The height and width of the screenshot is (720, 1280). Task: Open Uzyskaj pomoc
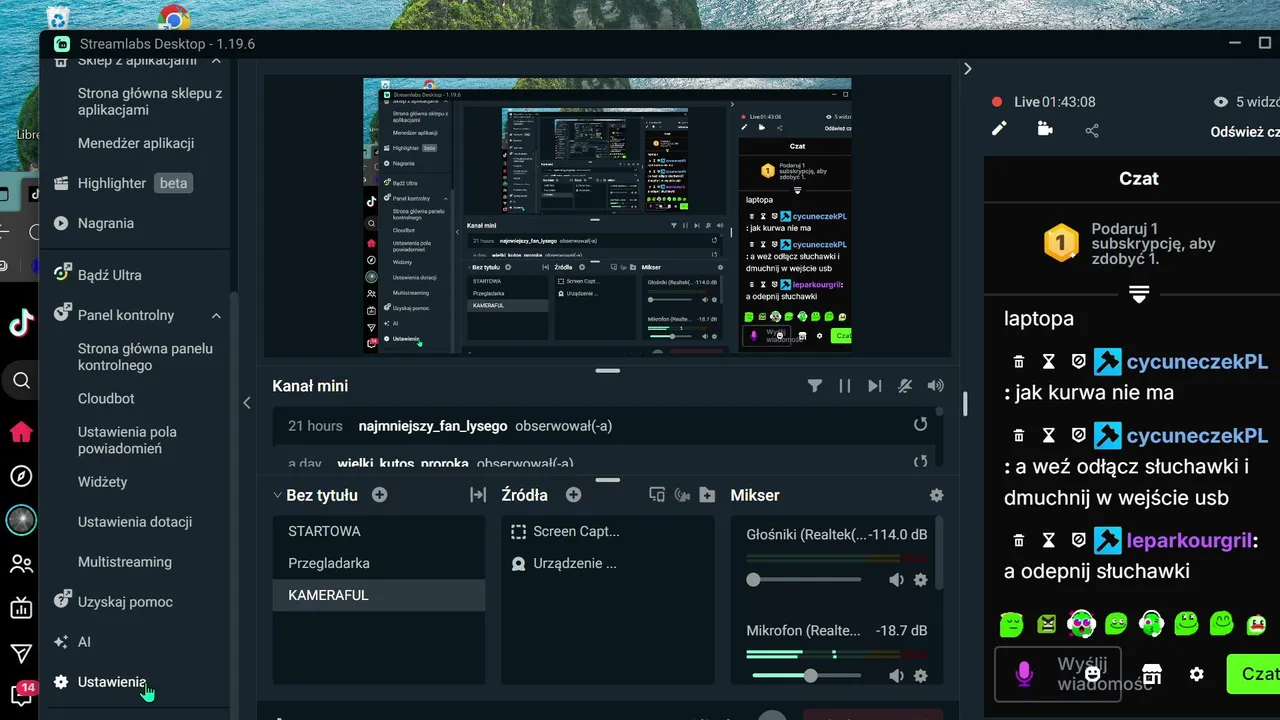pyautogui.click(x=113, y=601)
